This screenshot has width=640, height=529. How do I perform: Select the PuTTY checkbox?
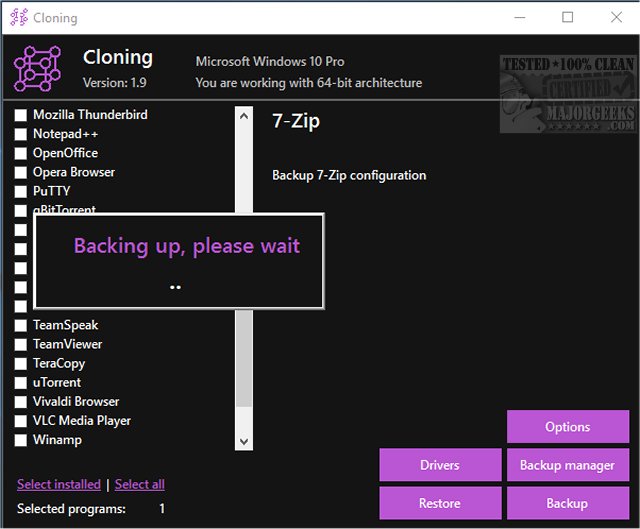(21, 191)
